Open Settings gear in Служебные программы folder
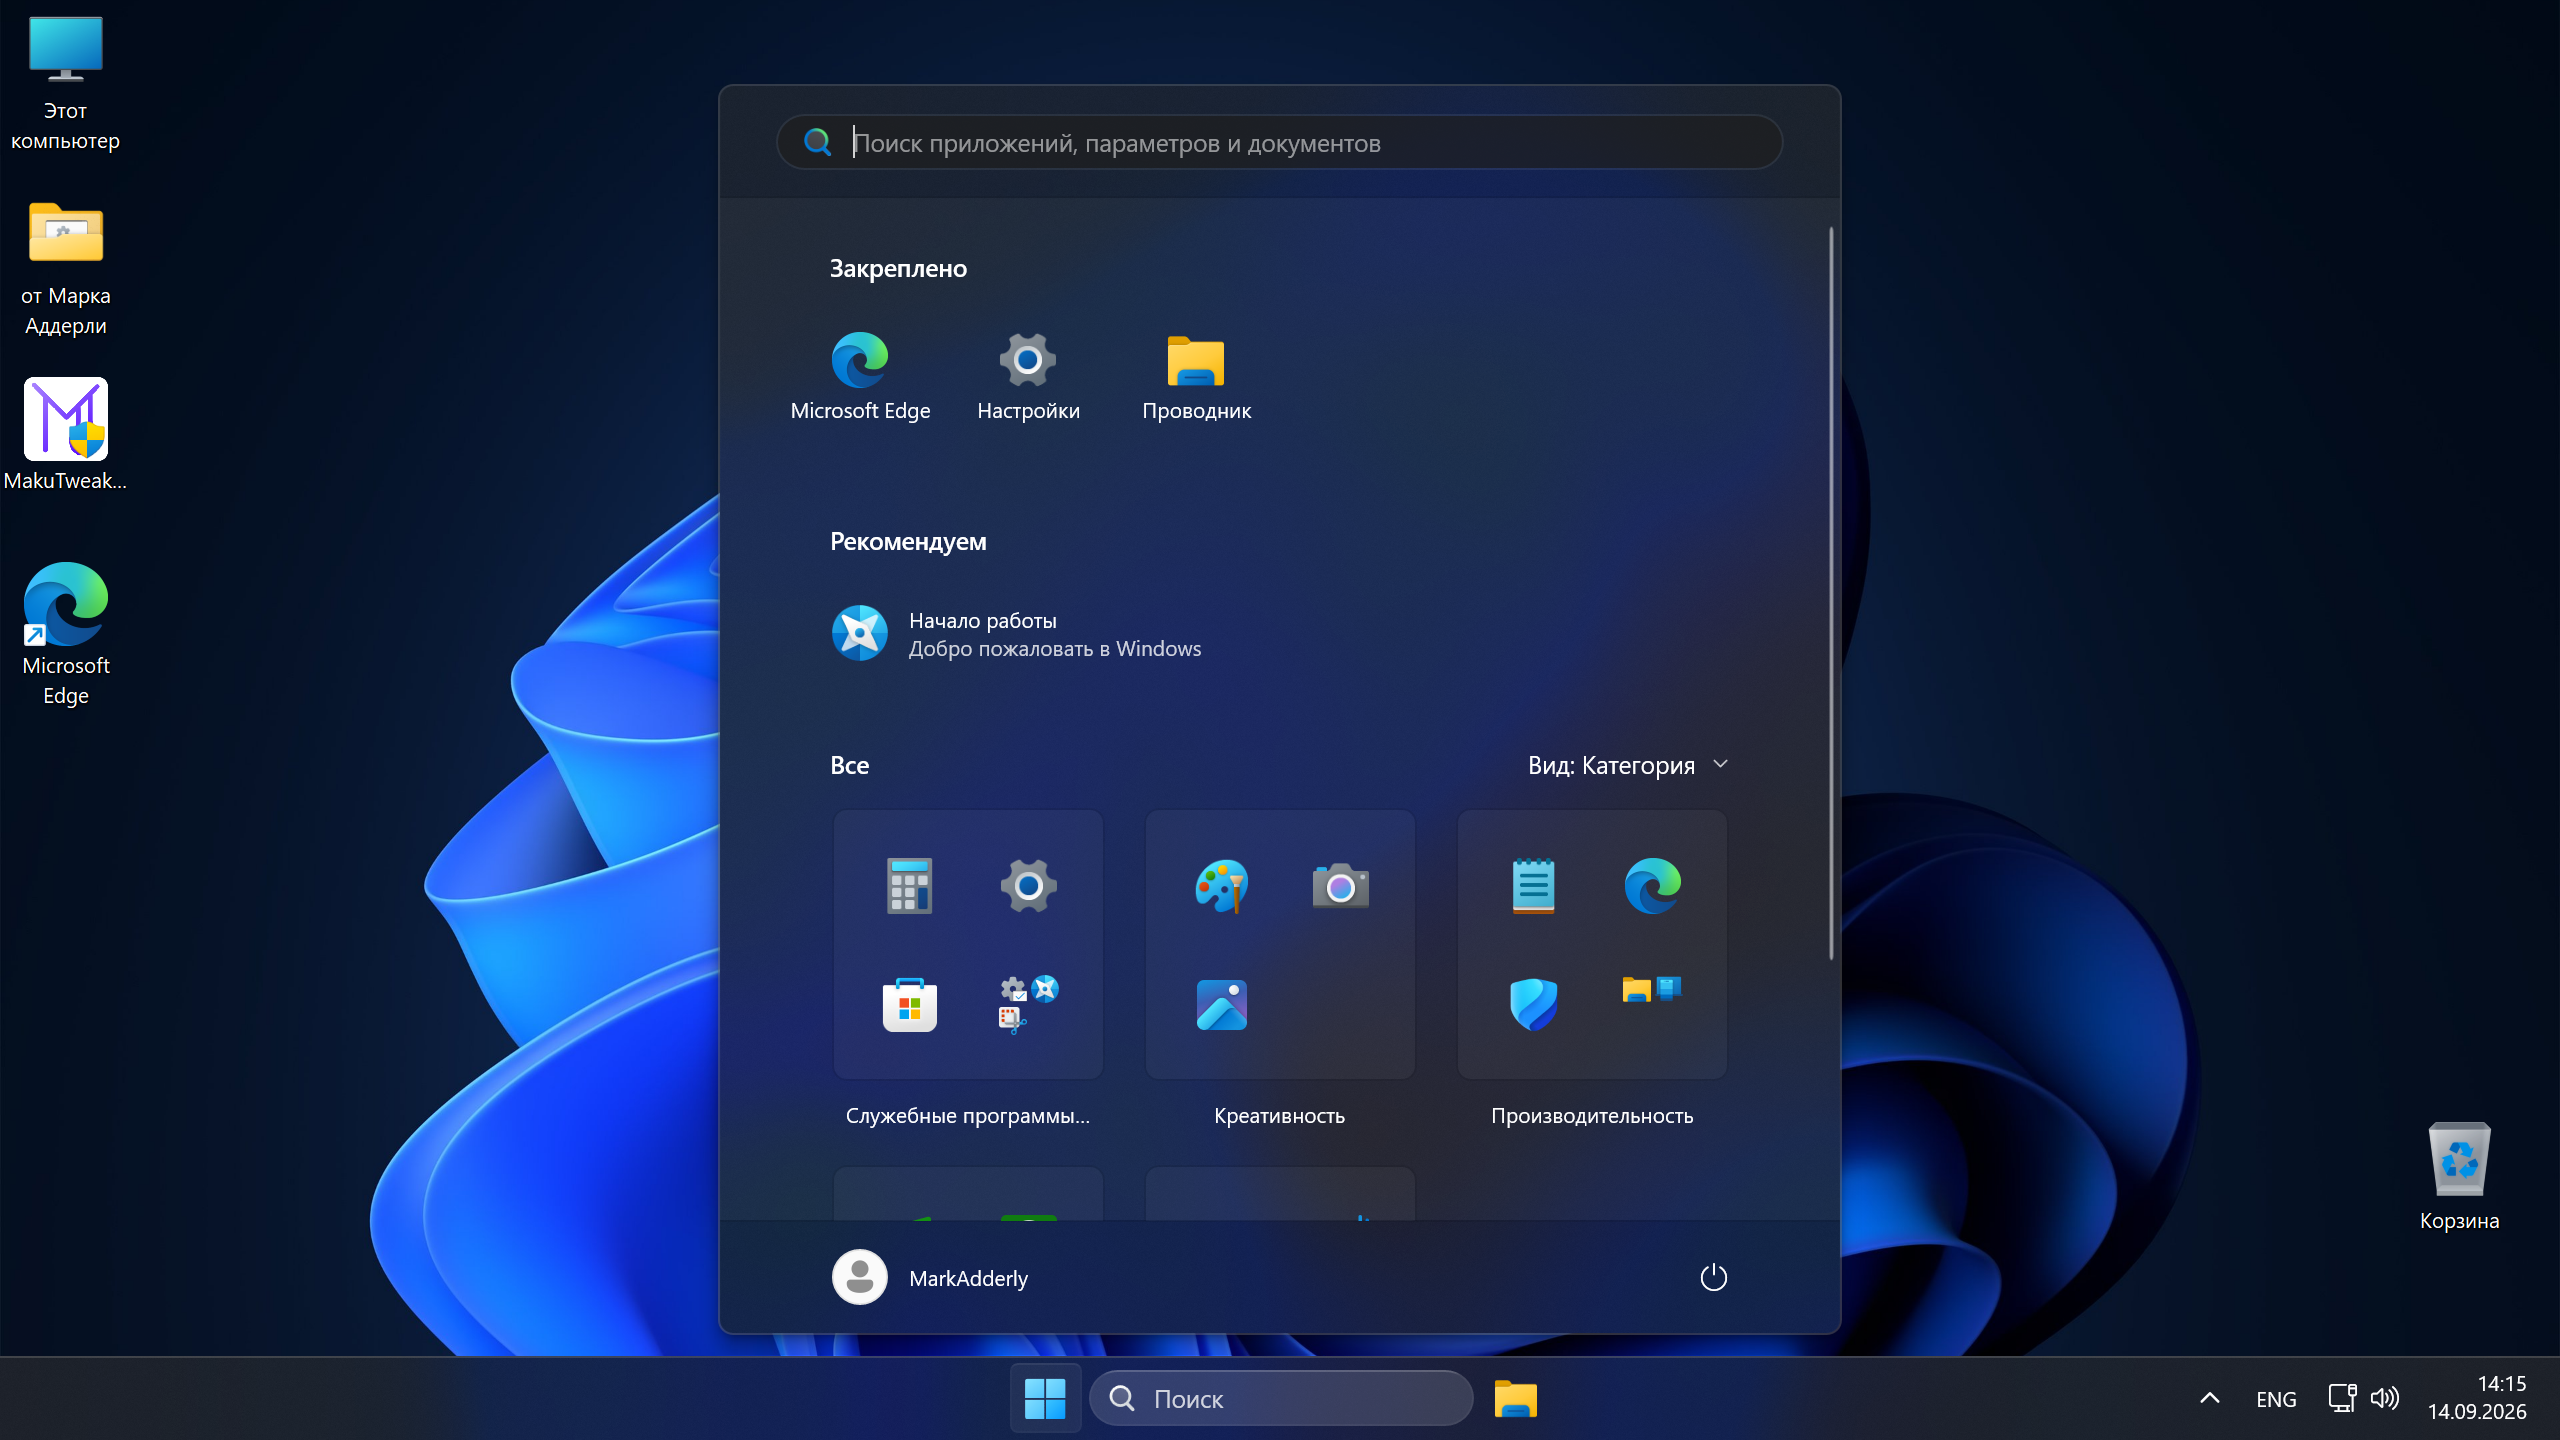The height and width of the screenshot is (1440, 2560). click(x=1028, y=885)
